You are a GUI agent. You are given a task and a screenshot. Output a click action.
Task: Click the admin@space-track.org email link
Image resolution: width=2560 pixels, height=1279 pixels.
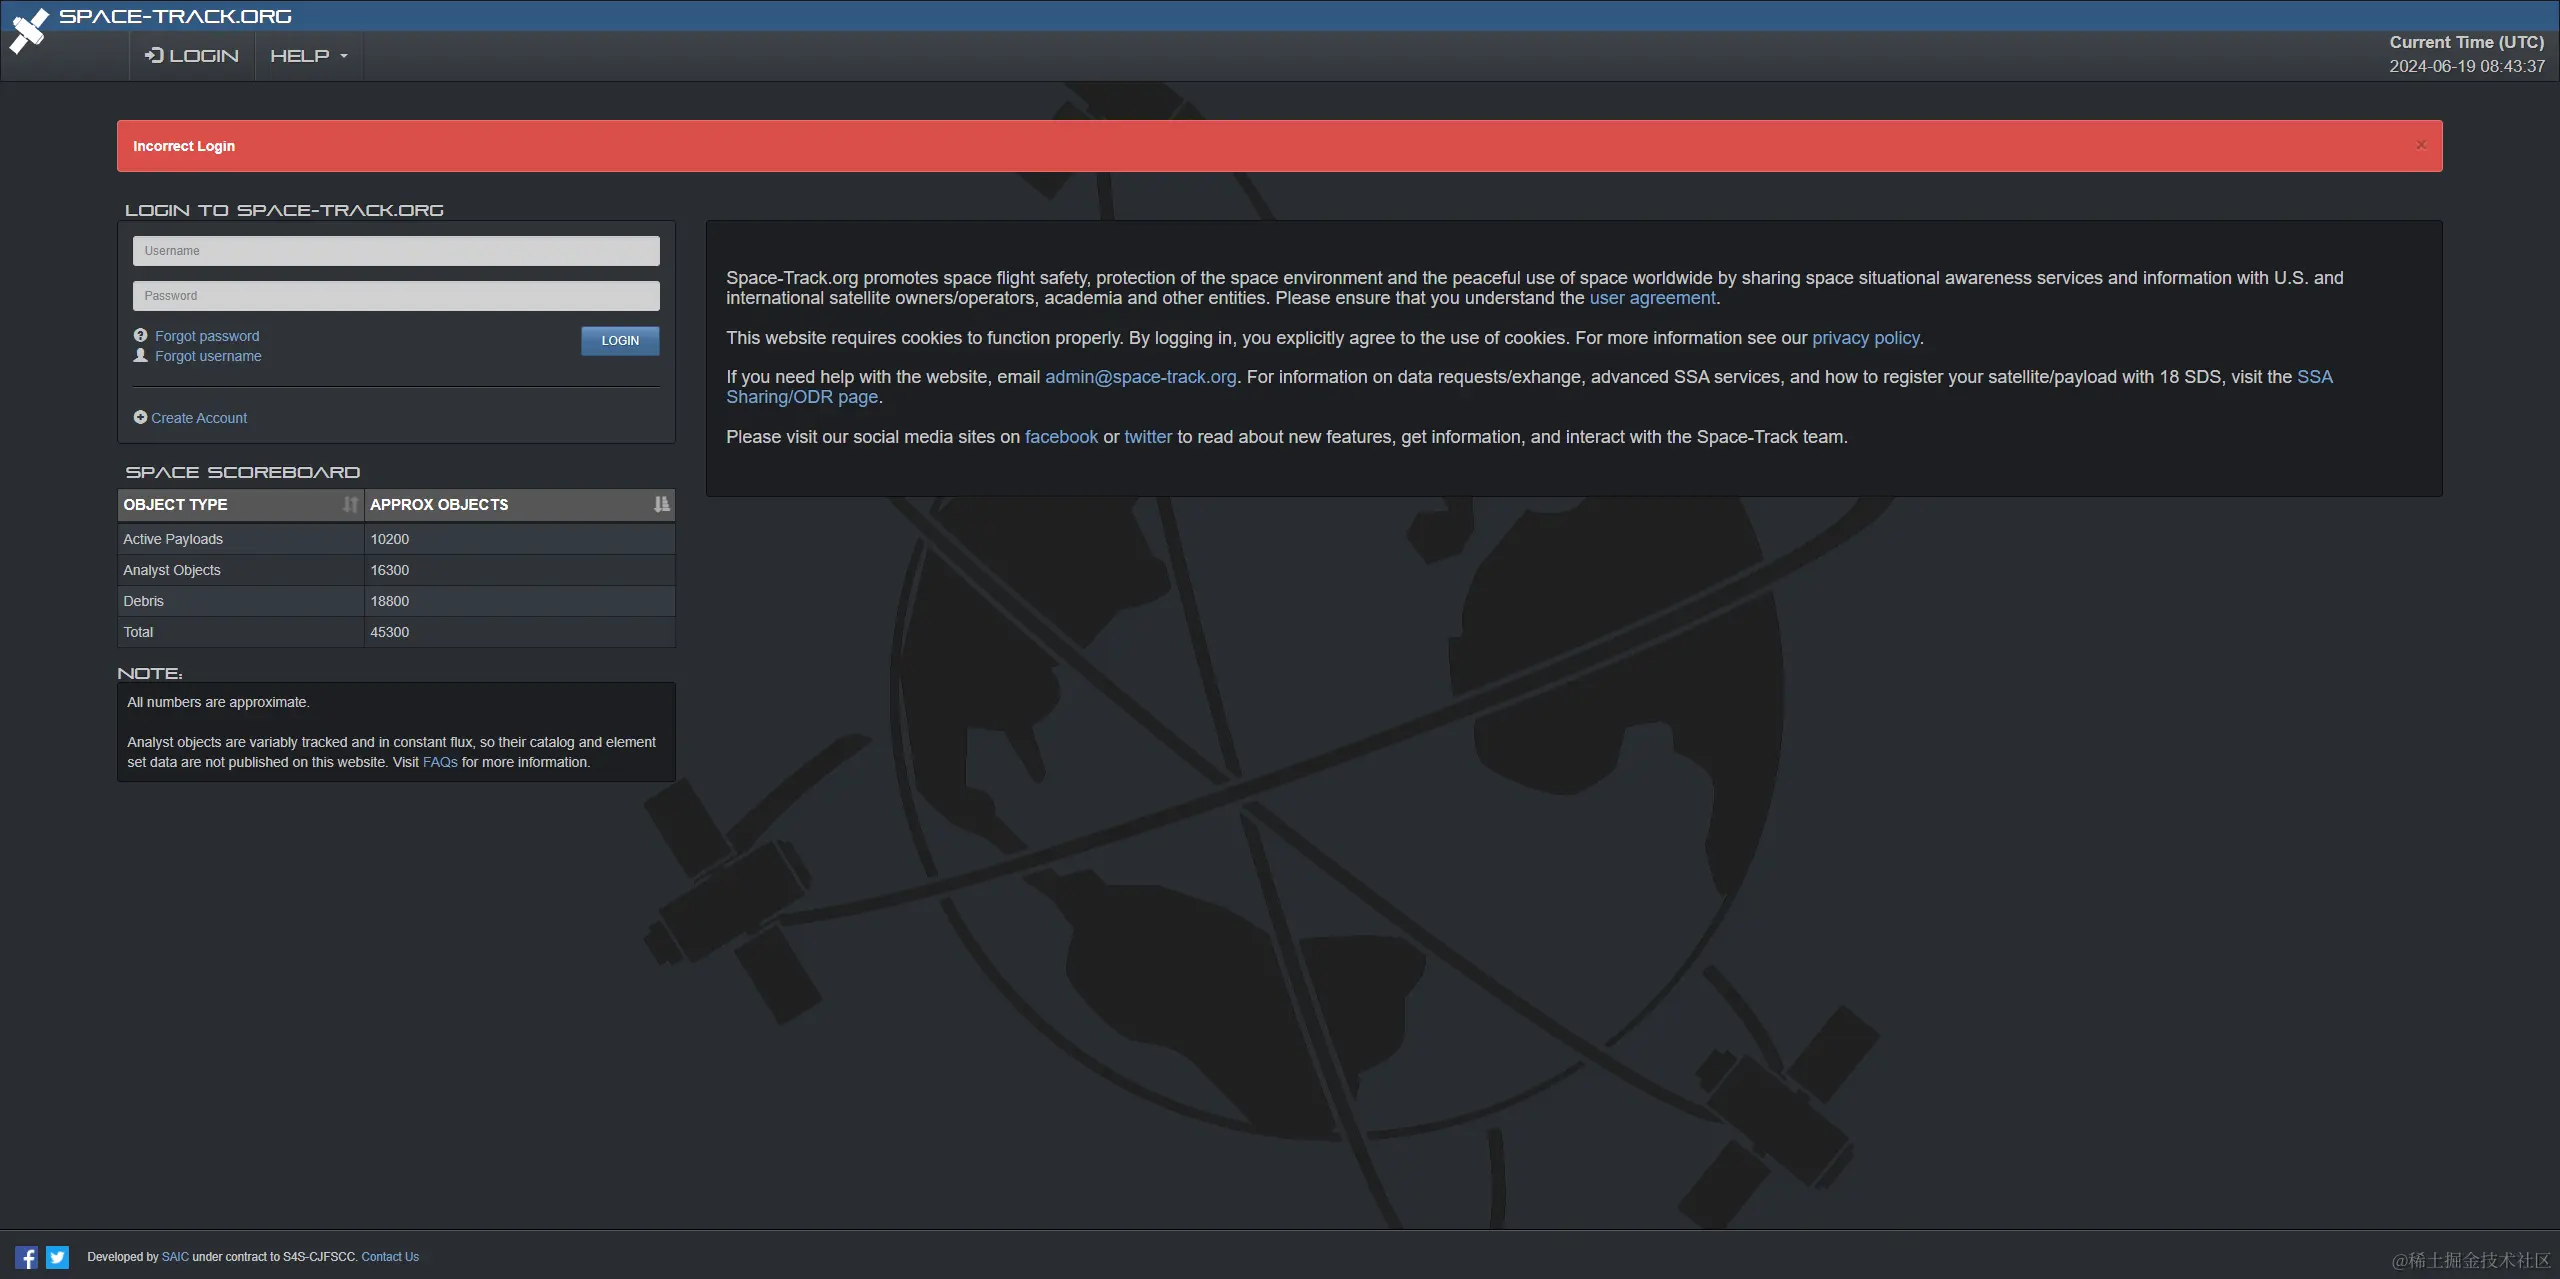pyautogui.click(x=1140, y=377)
